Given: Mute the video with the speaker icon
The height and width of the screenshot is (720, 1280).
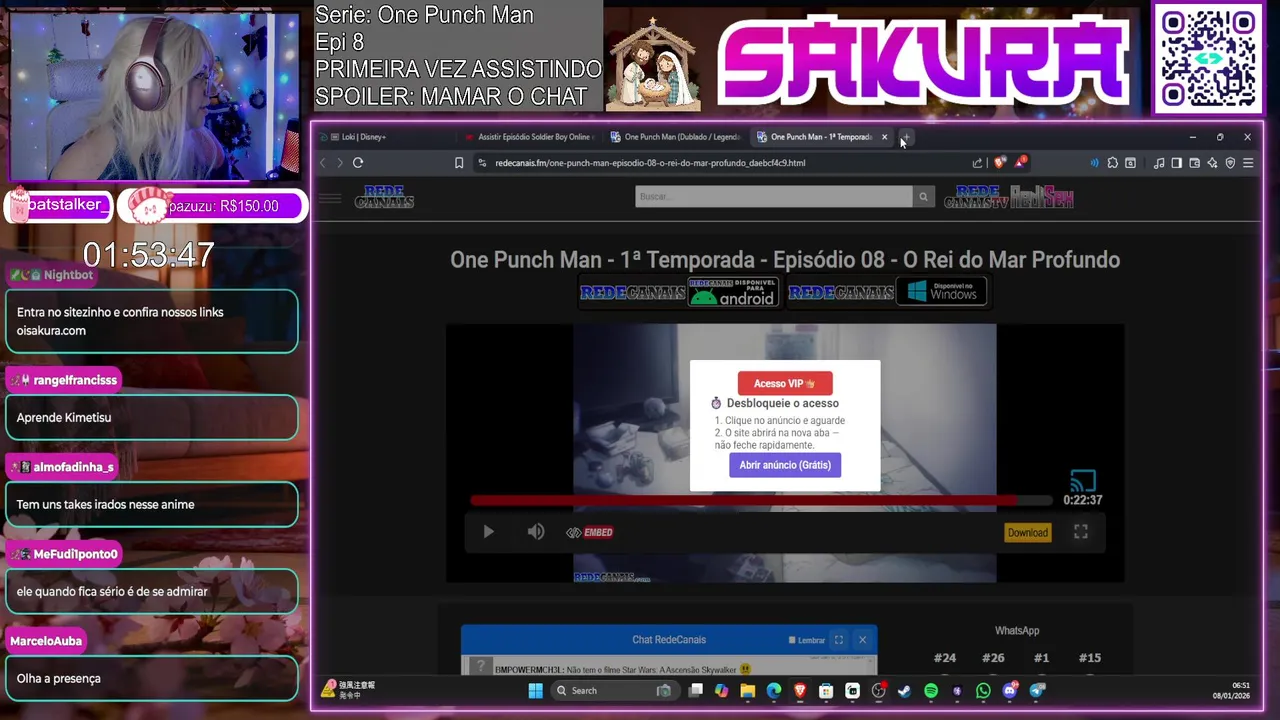Looking at the screenshot, I should [536, 532].
